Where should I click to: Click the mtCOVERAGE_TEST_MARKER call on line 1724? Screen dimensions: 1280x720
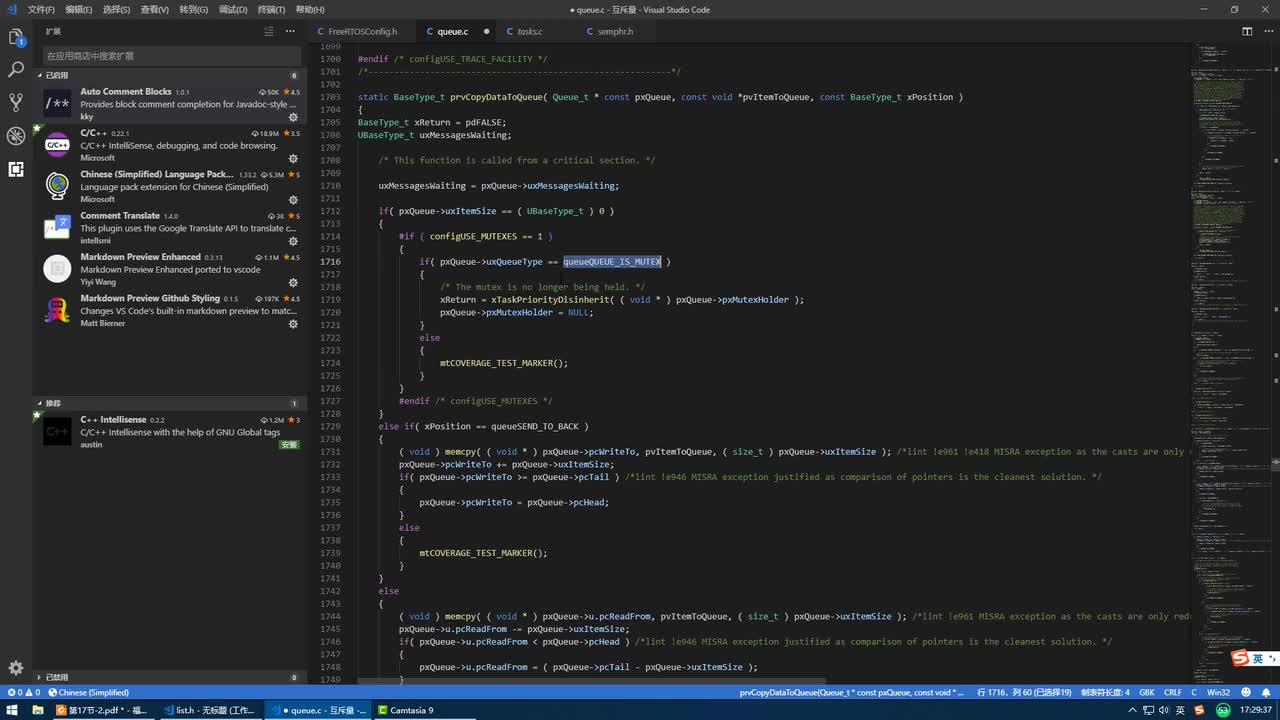click(x=504, y=363)
